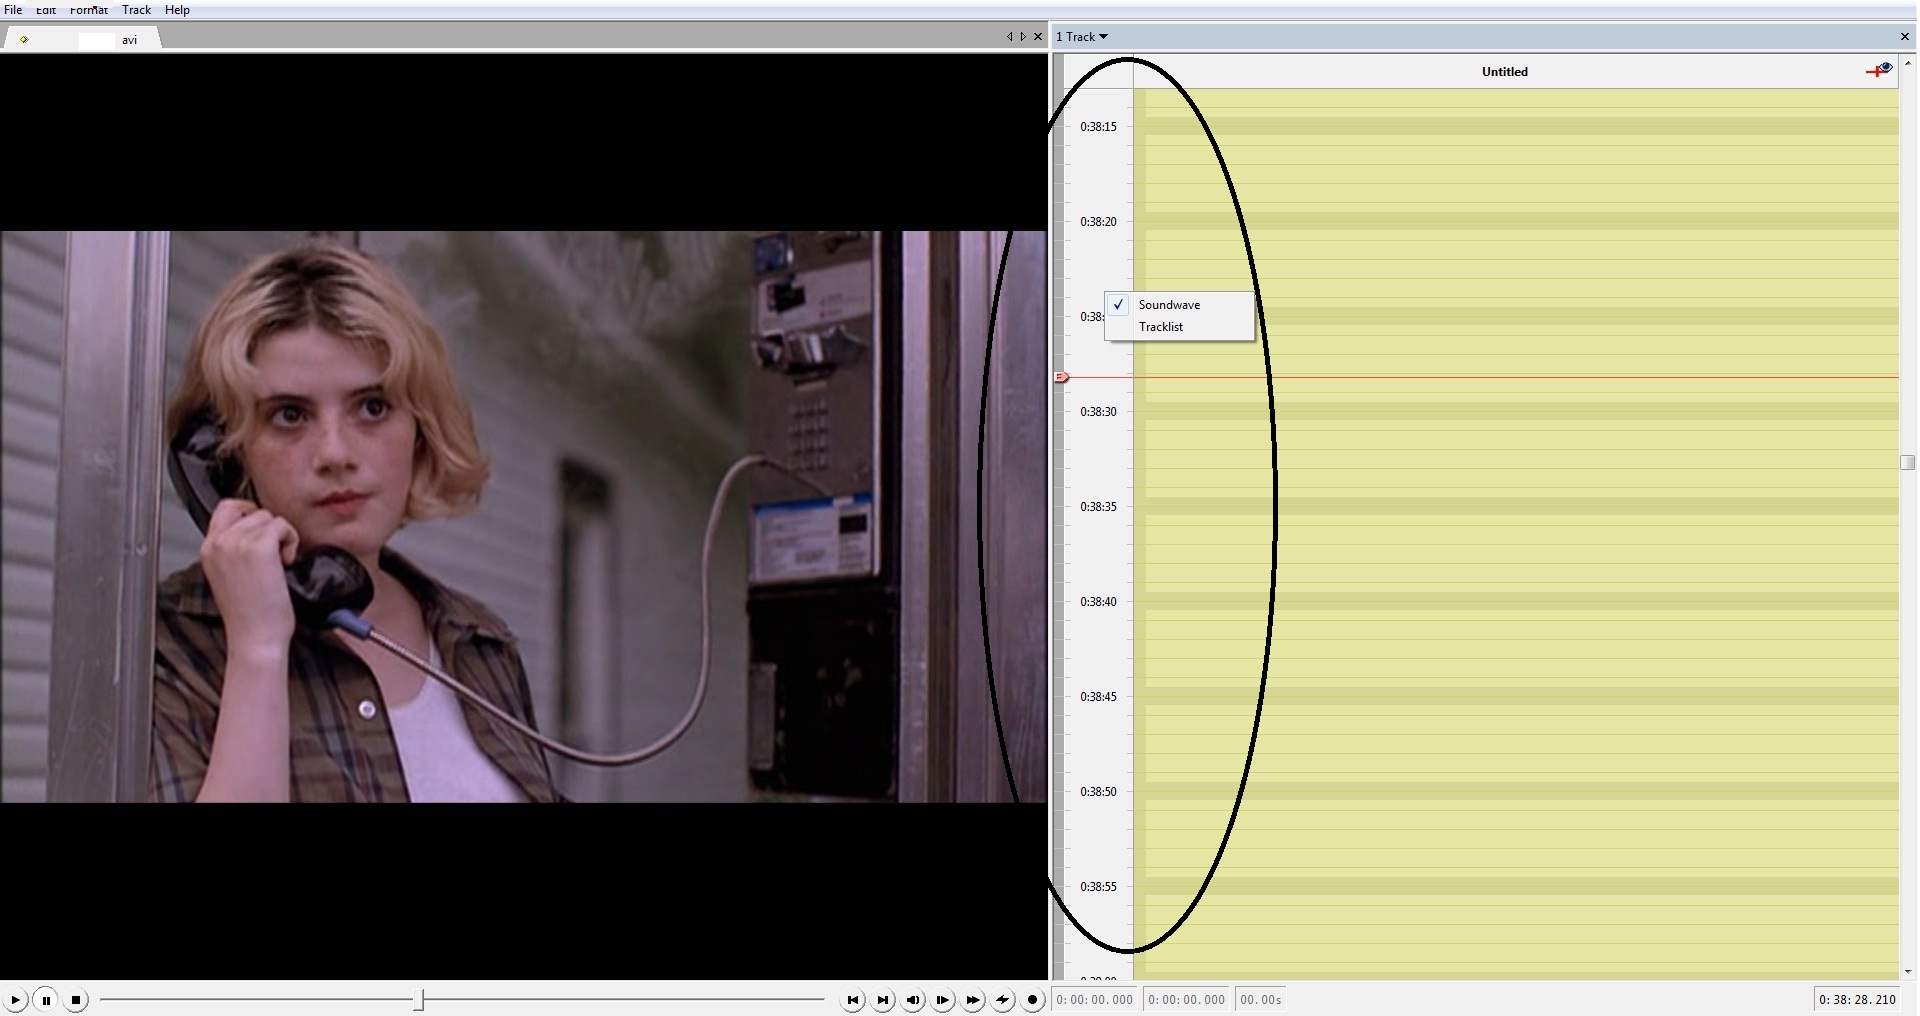Pause the video playback
Screen dimensions: 1920x1016
pos(46,999)
